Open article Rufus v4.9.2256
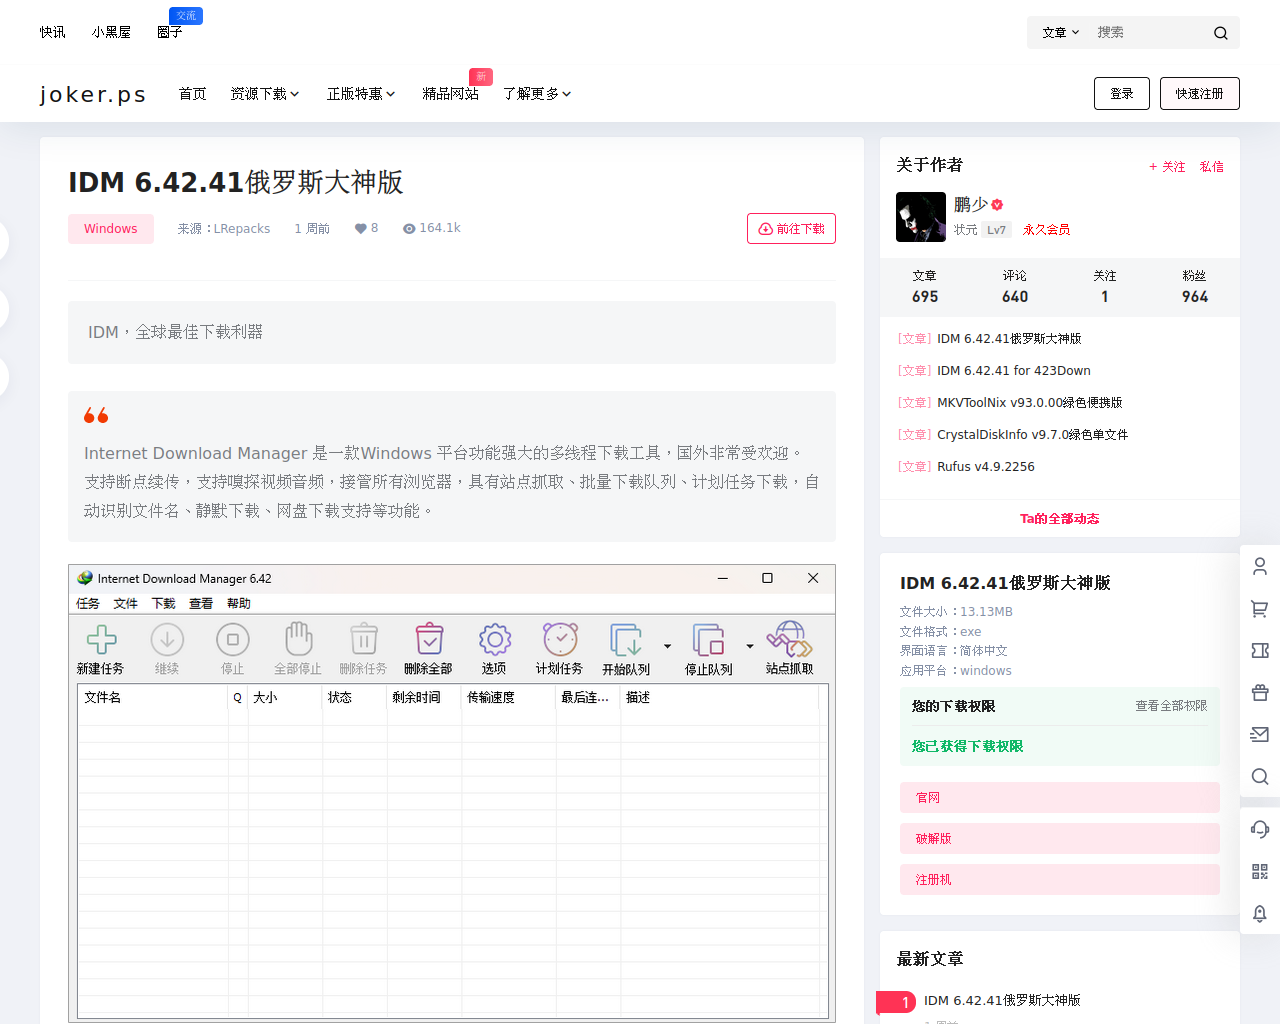The width and height of the screenshot is (1280, 1024). tap(986, 467)
